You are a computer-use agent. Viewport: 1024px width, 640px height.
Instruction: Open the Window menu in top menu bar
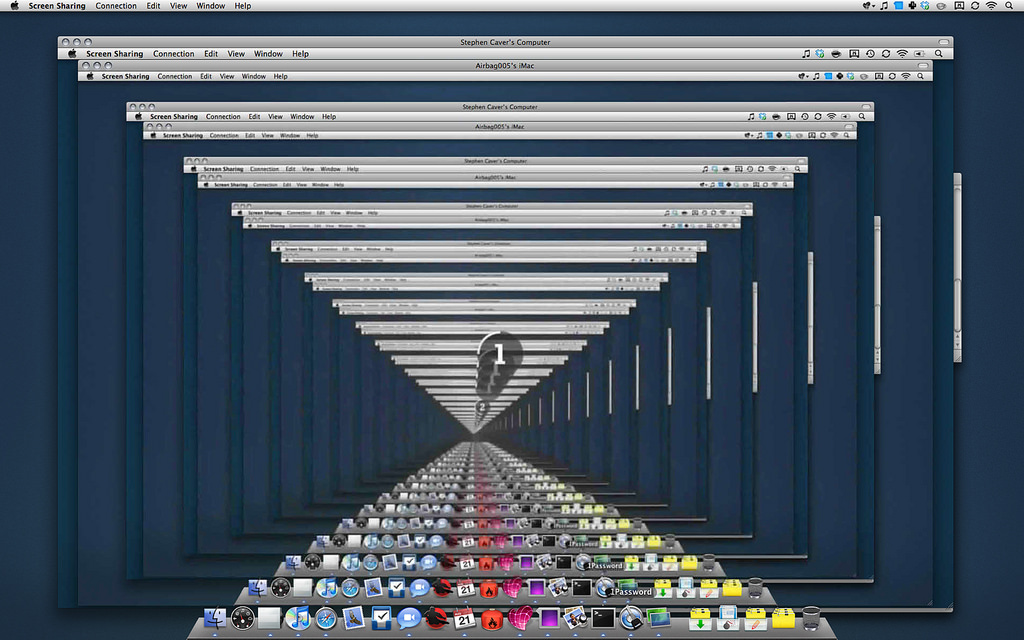pyautogui.click(x=211, y=6)
